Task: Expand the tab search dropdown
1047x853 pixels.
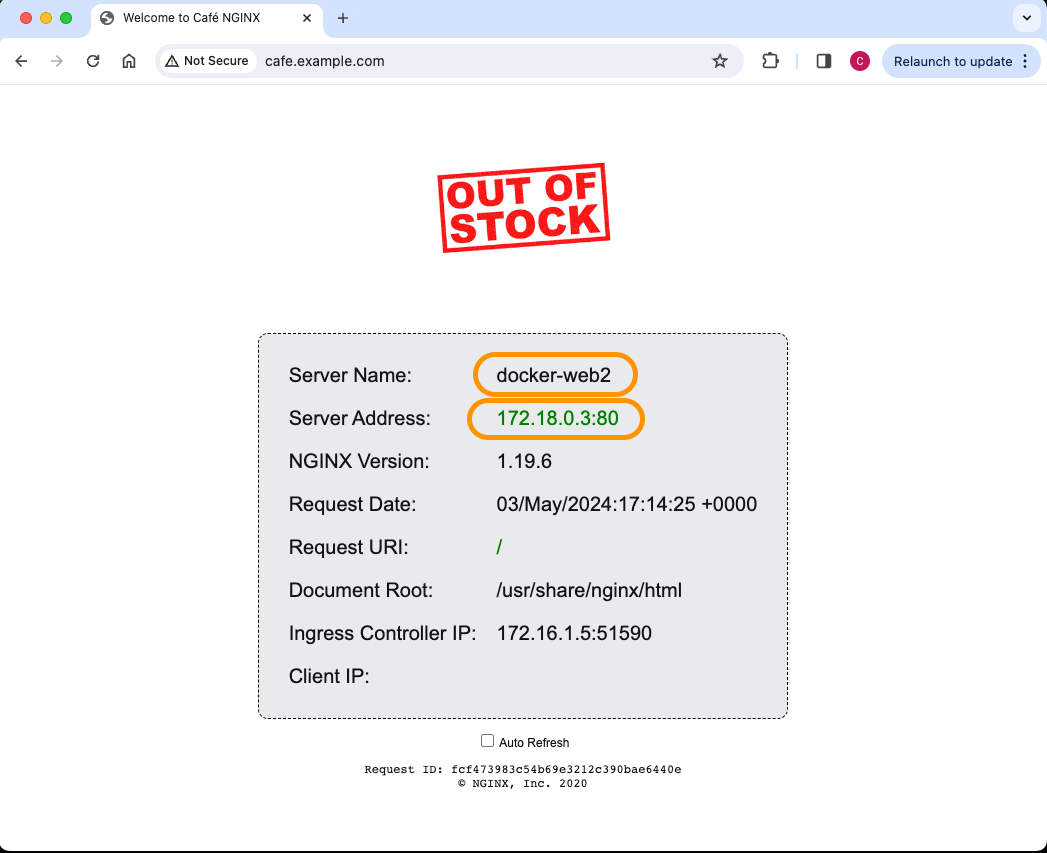Action: click(x=1026, y=18)
